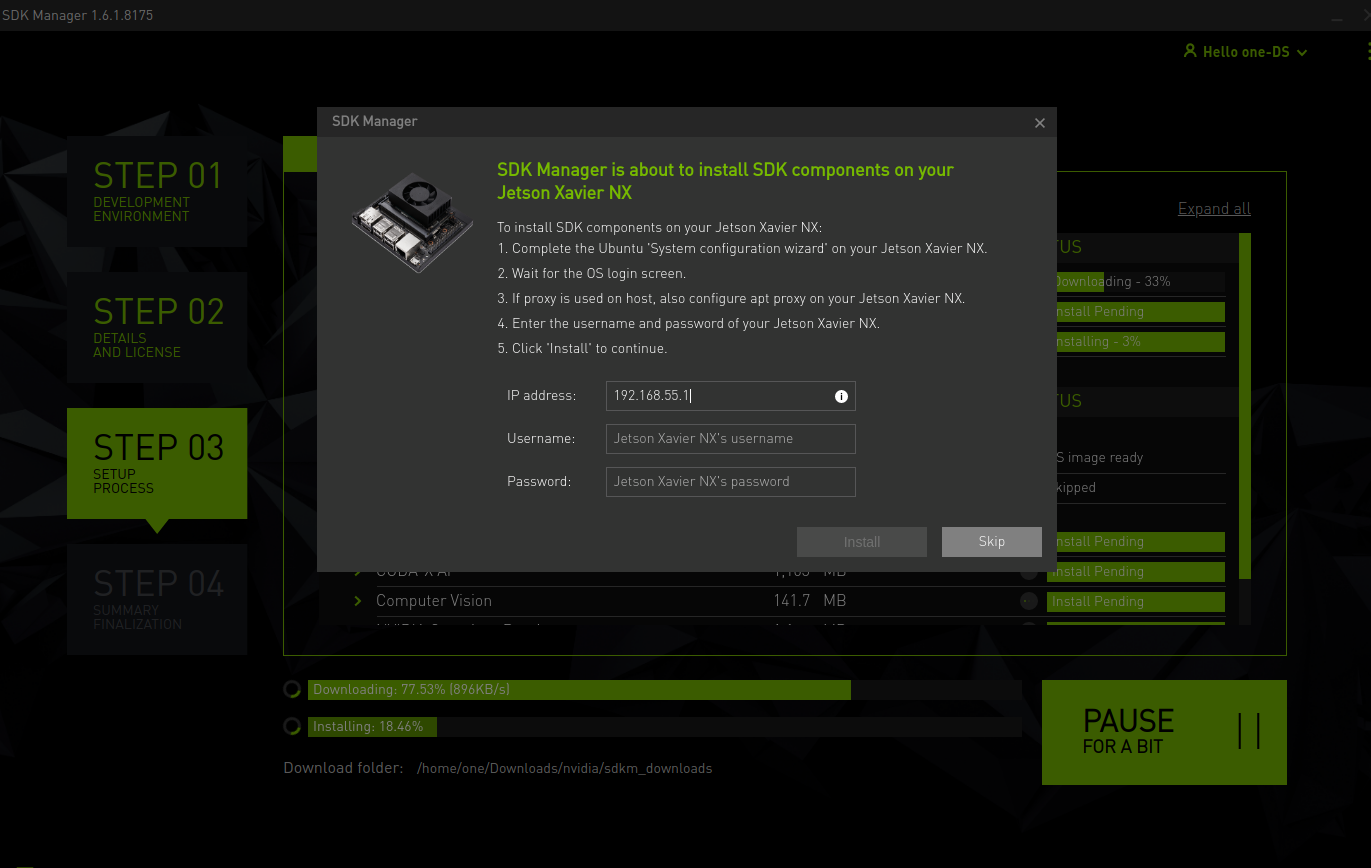Click the OS image ready status text

pyautogui.click(x=1098, y=458)
